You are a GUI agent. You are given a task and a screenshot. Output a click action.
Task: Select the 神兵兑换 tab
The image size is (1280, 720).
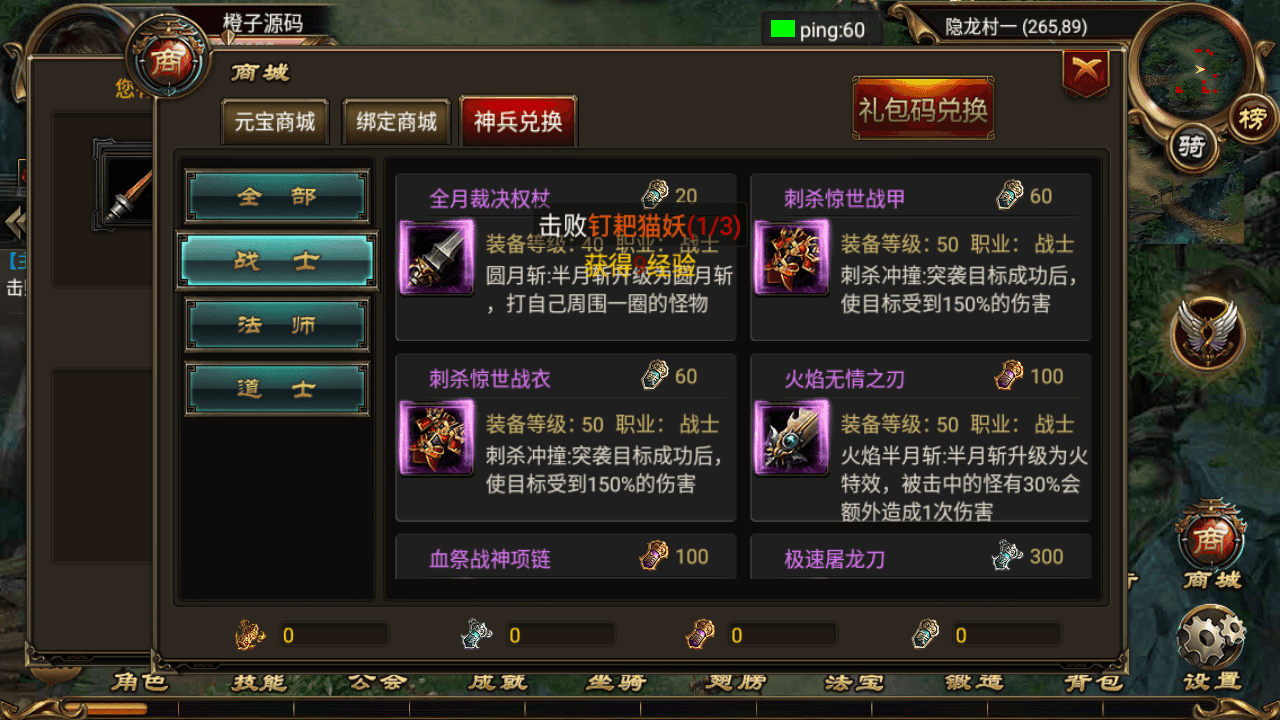click(x=518, y=122)
